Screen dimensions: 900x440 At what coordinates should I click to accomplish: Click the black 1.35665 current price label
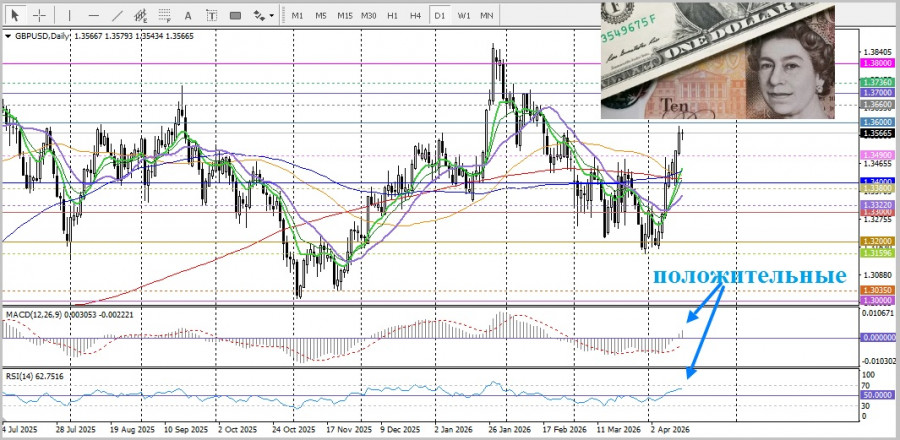point(876,132)
